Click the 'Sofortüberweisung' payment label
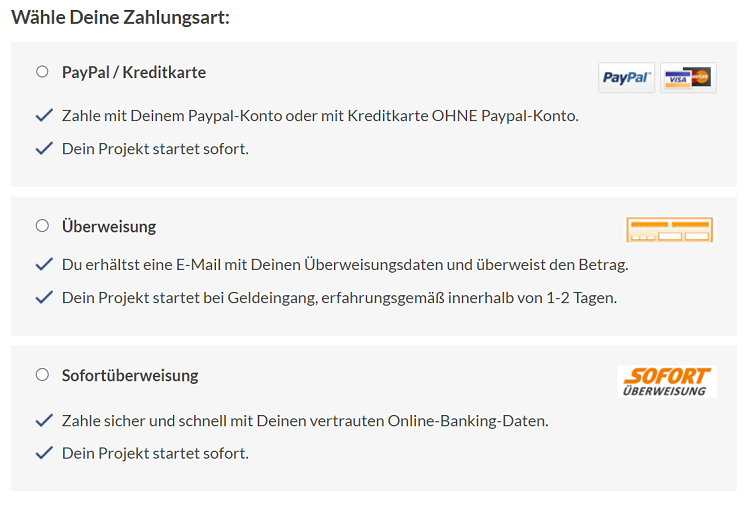The image size is (750, 507). coord(130,375)
